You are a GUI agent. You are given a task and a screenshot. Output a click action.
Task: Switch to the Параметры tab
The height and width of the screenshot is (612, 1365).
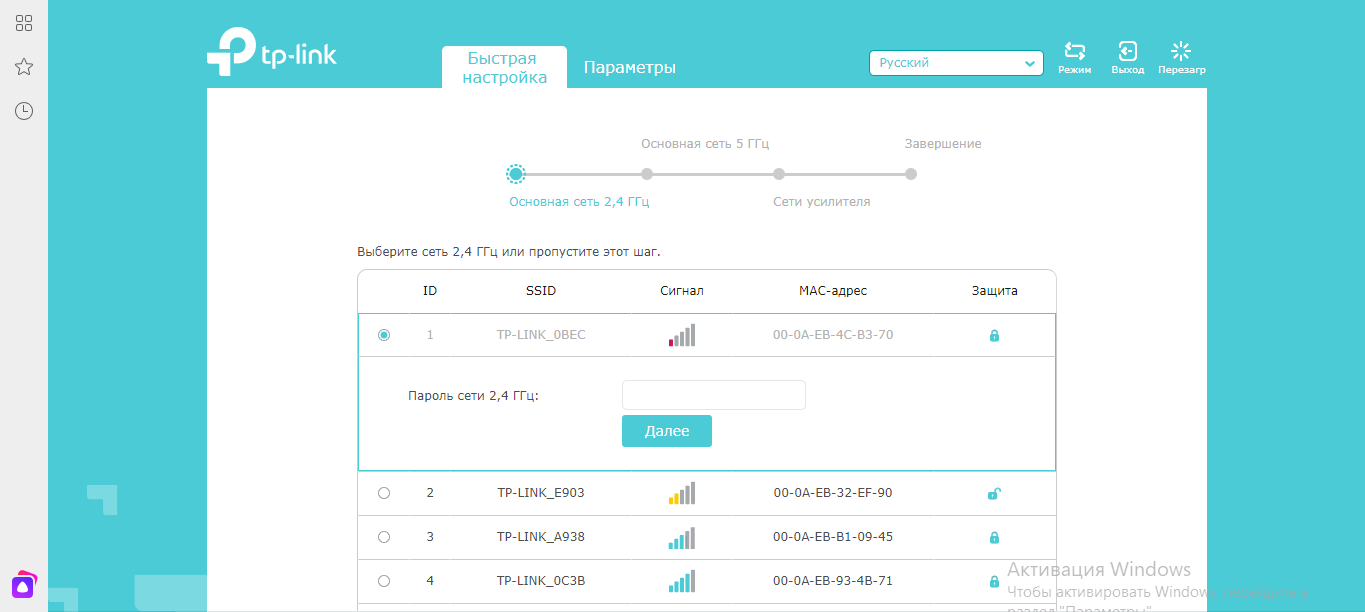click(x=630, y=68)
